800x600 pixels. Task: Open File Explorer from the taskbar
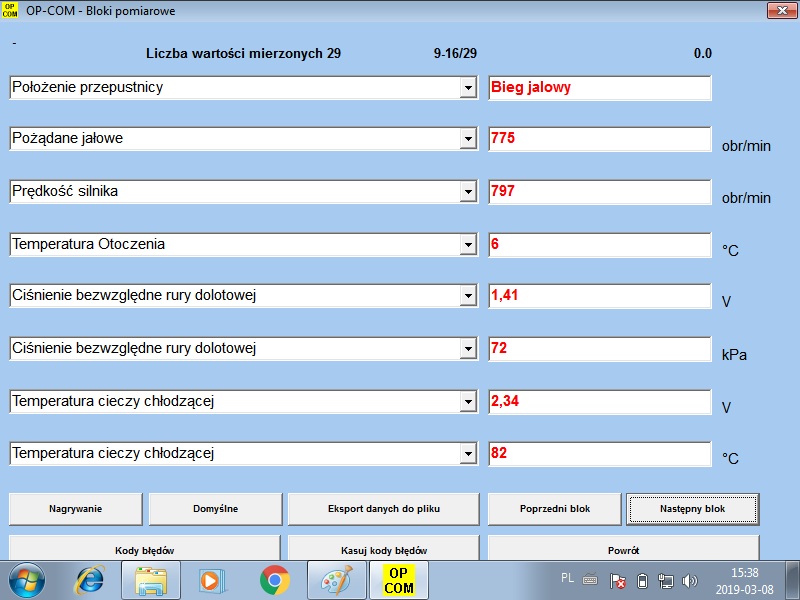pyautogui.click(x=152, y=580)
